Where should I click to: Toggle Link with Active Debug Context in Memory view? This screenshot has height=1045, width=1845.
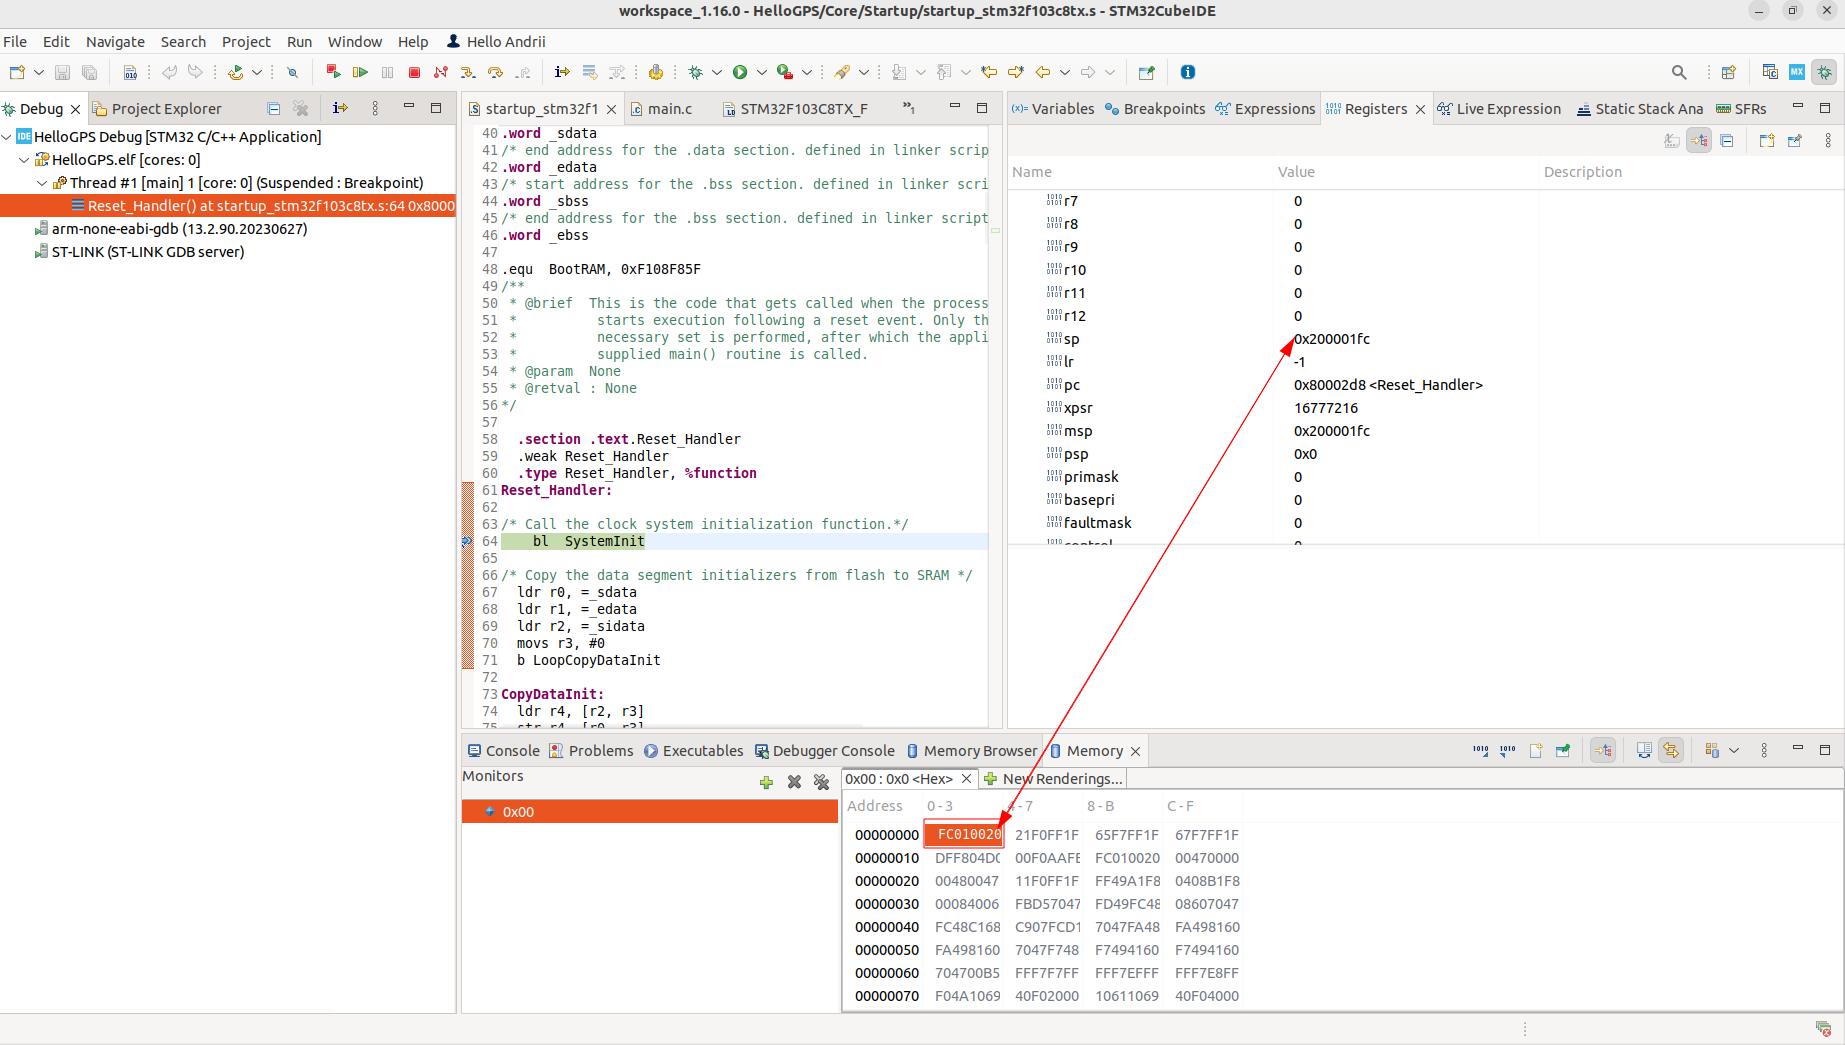tap(1603, 750)
